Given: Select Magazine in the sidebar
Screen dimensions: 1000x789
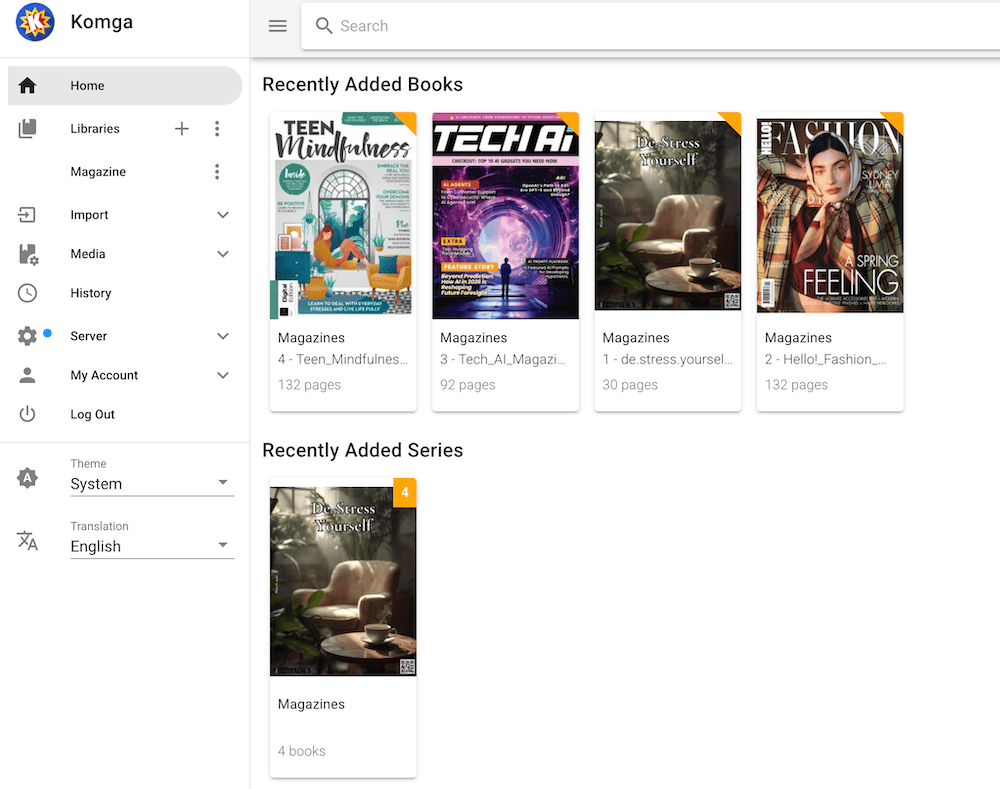Looking at the screenshot, I should [98, 171].
